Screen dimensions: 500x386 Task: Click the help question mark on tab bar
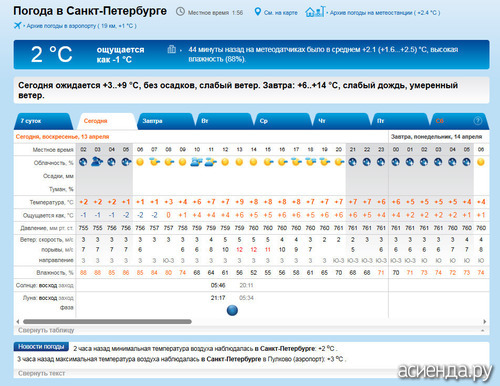[478, 121]
